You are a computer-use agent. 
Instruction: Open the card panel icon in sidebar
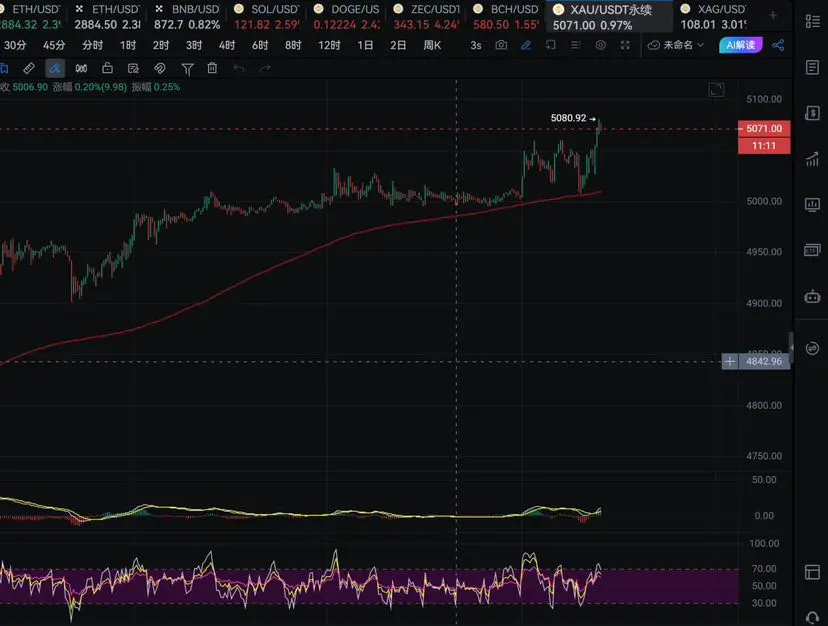[x=812, y=250]
